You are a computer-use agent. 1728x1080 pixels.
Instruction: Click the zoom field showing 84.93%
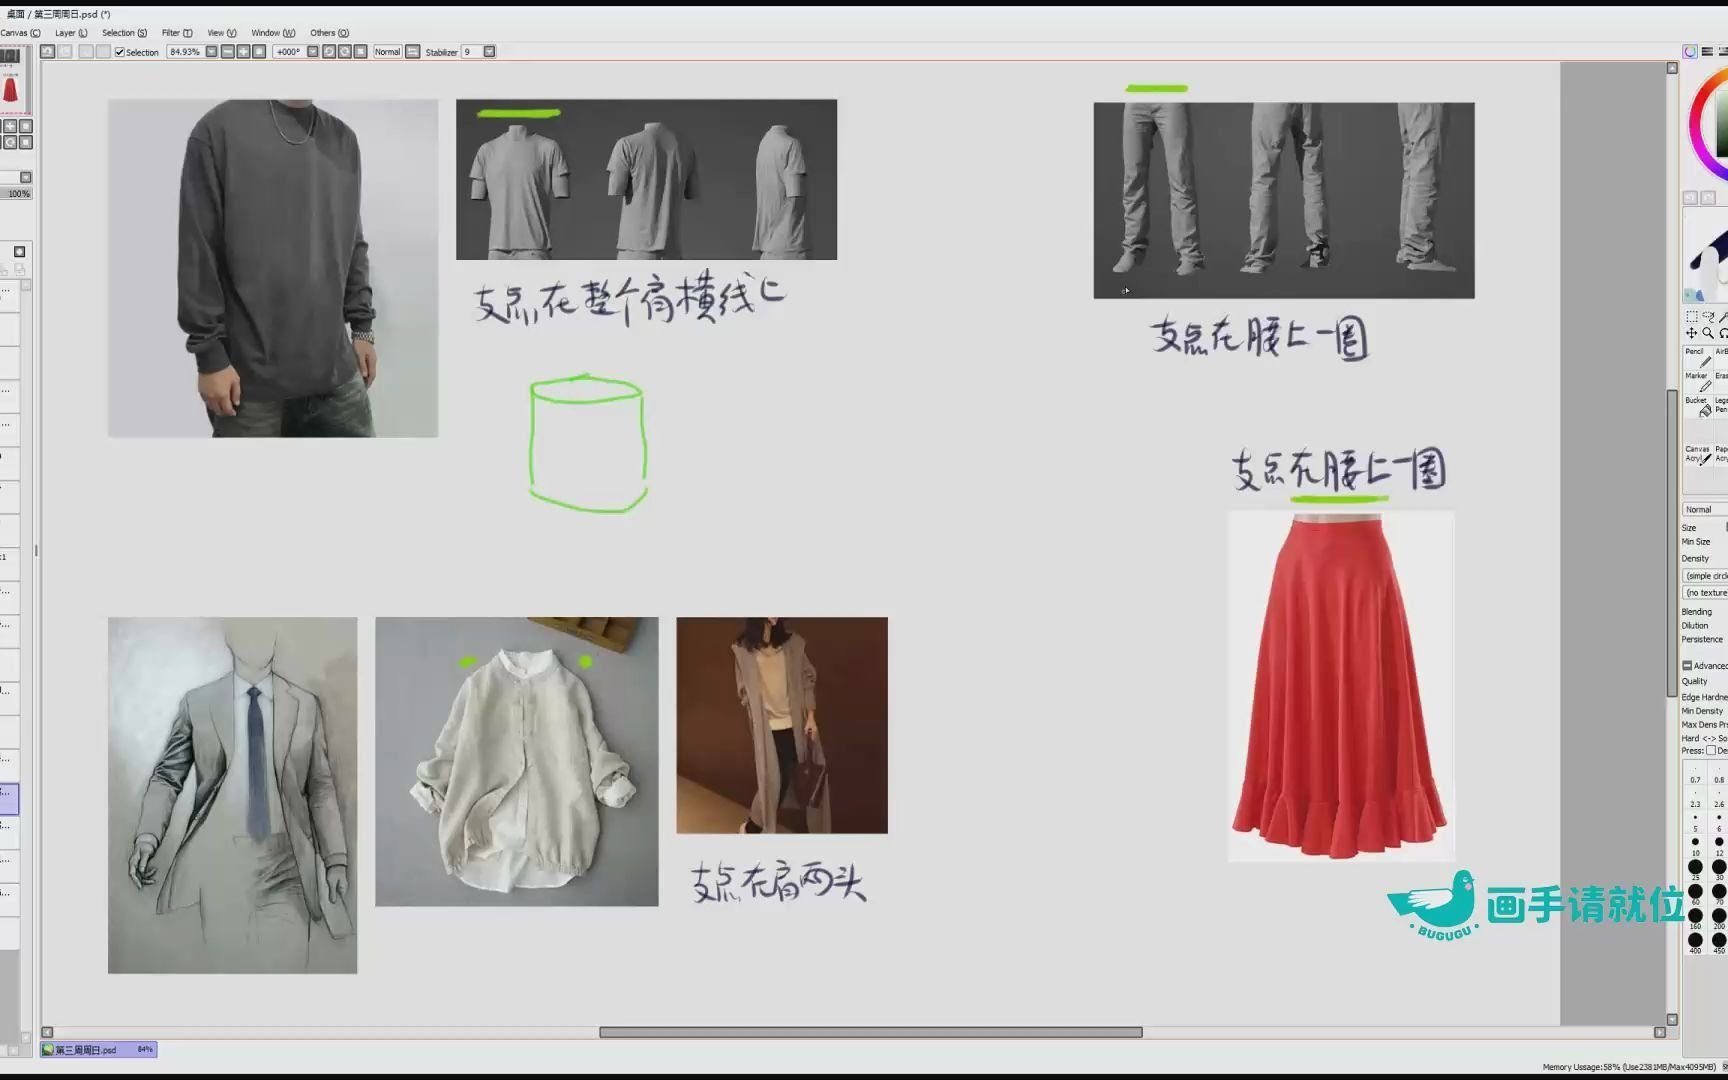pyautogui.click(x=185, y=52)
